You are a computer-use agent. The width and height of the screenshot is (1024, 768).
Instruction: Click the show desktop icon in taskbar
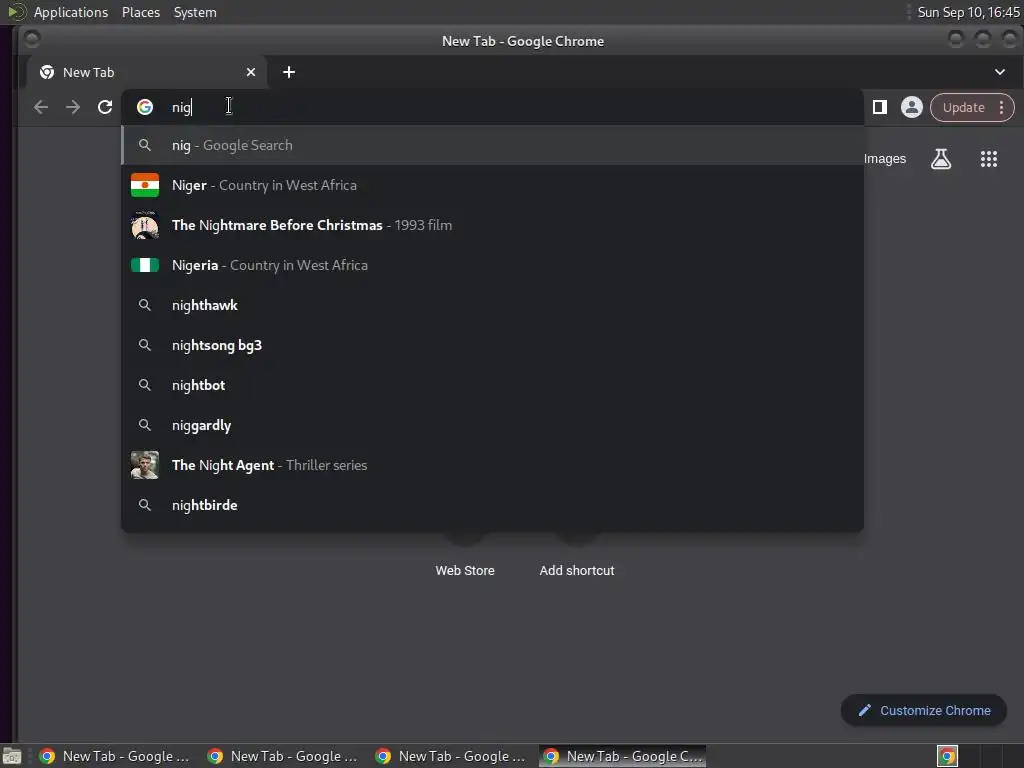coord(12,756)
